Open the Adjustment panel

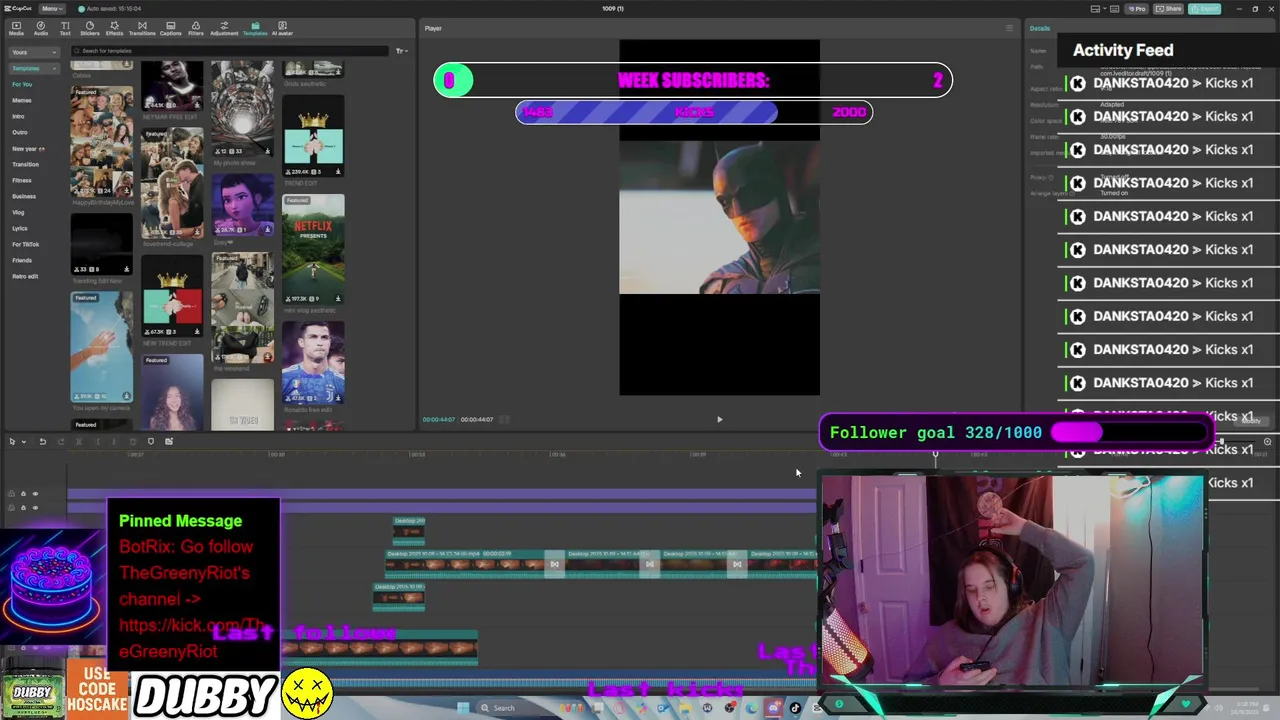point(224,28)
